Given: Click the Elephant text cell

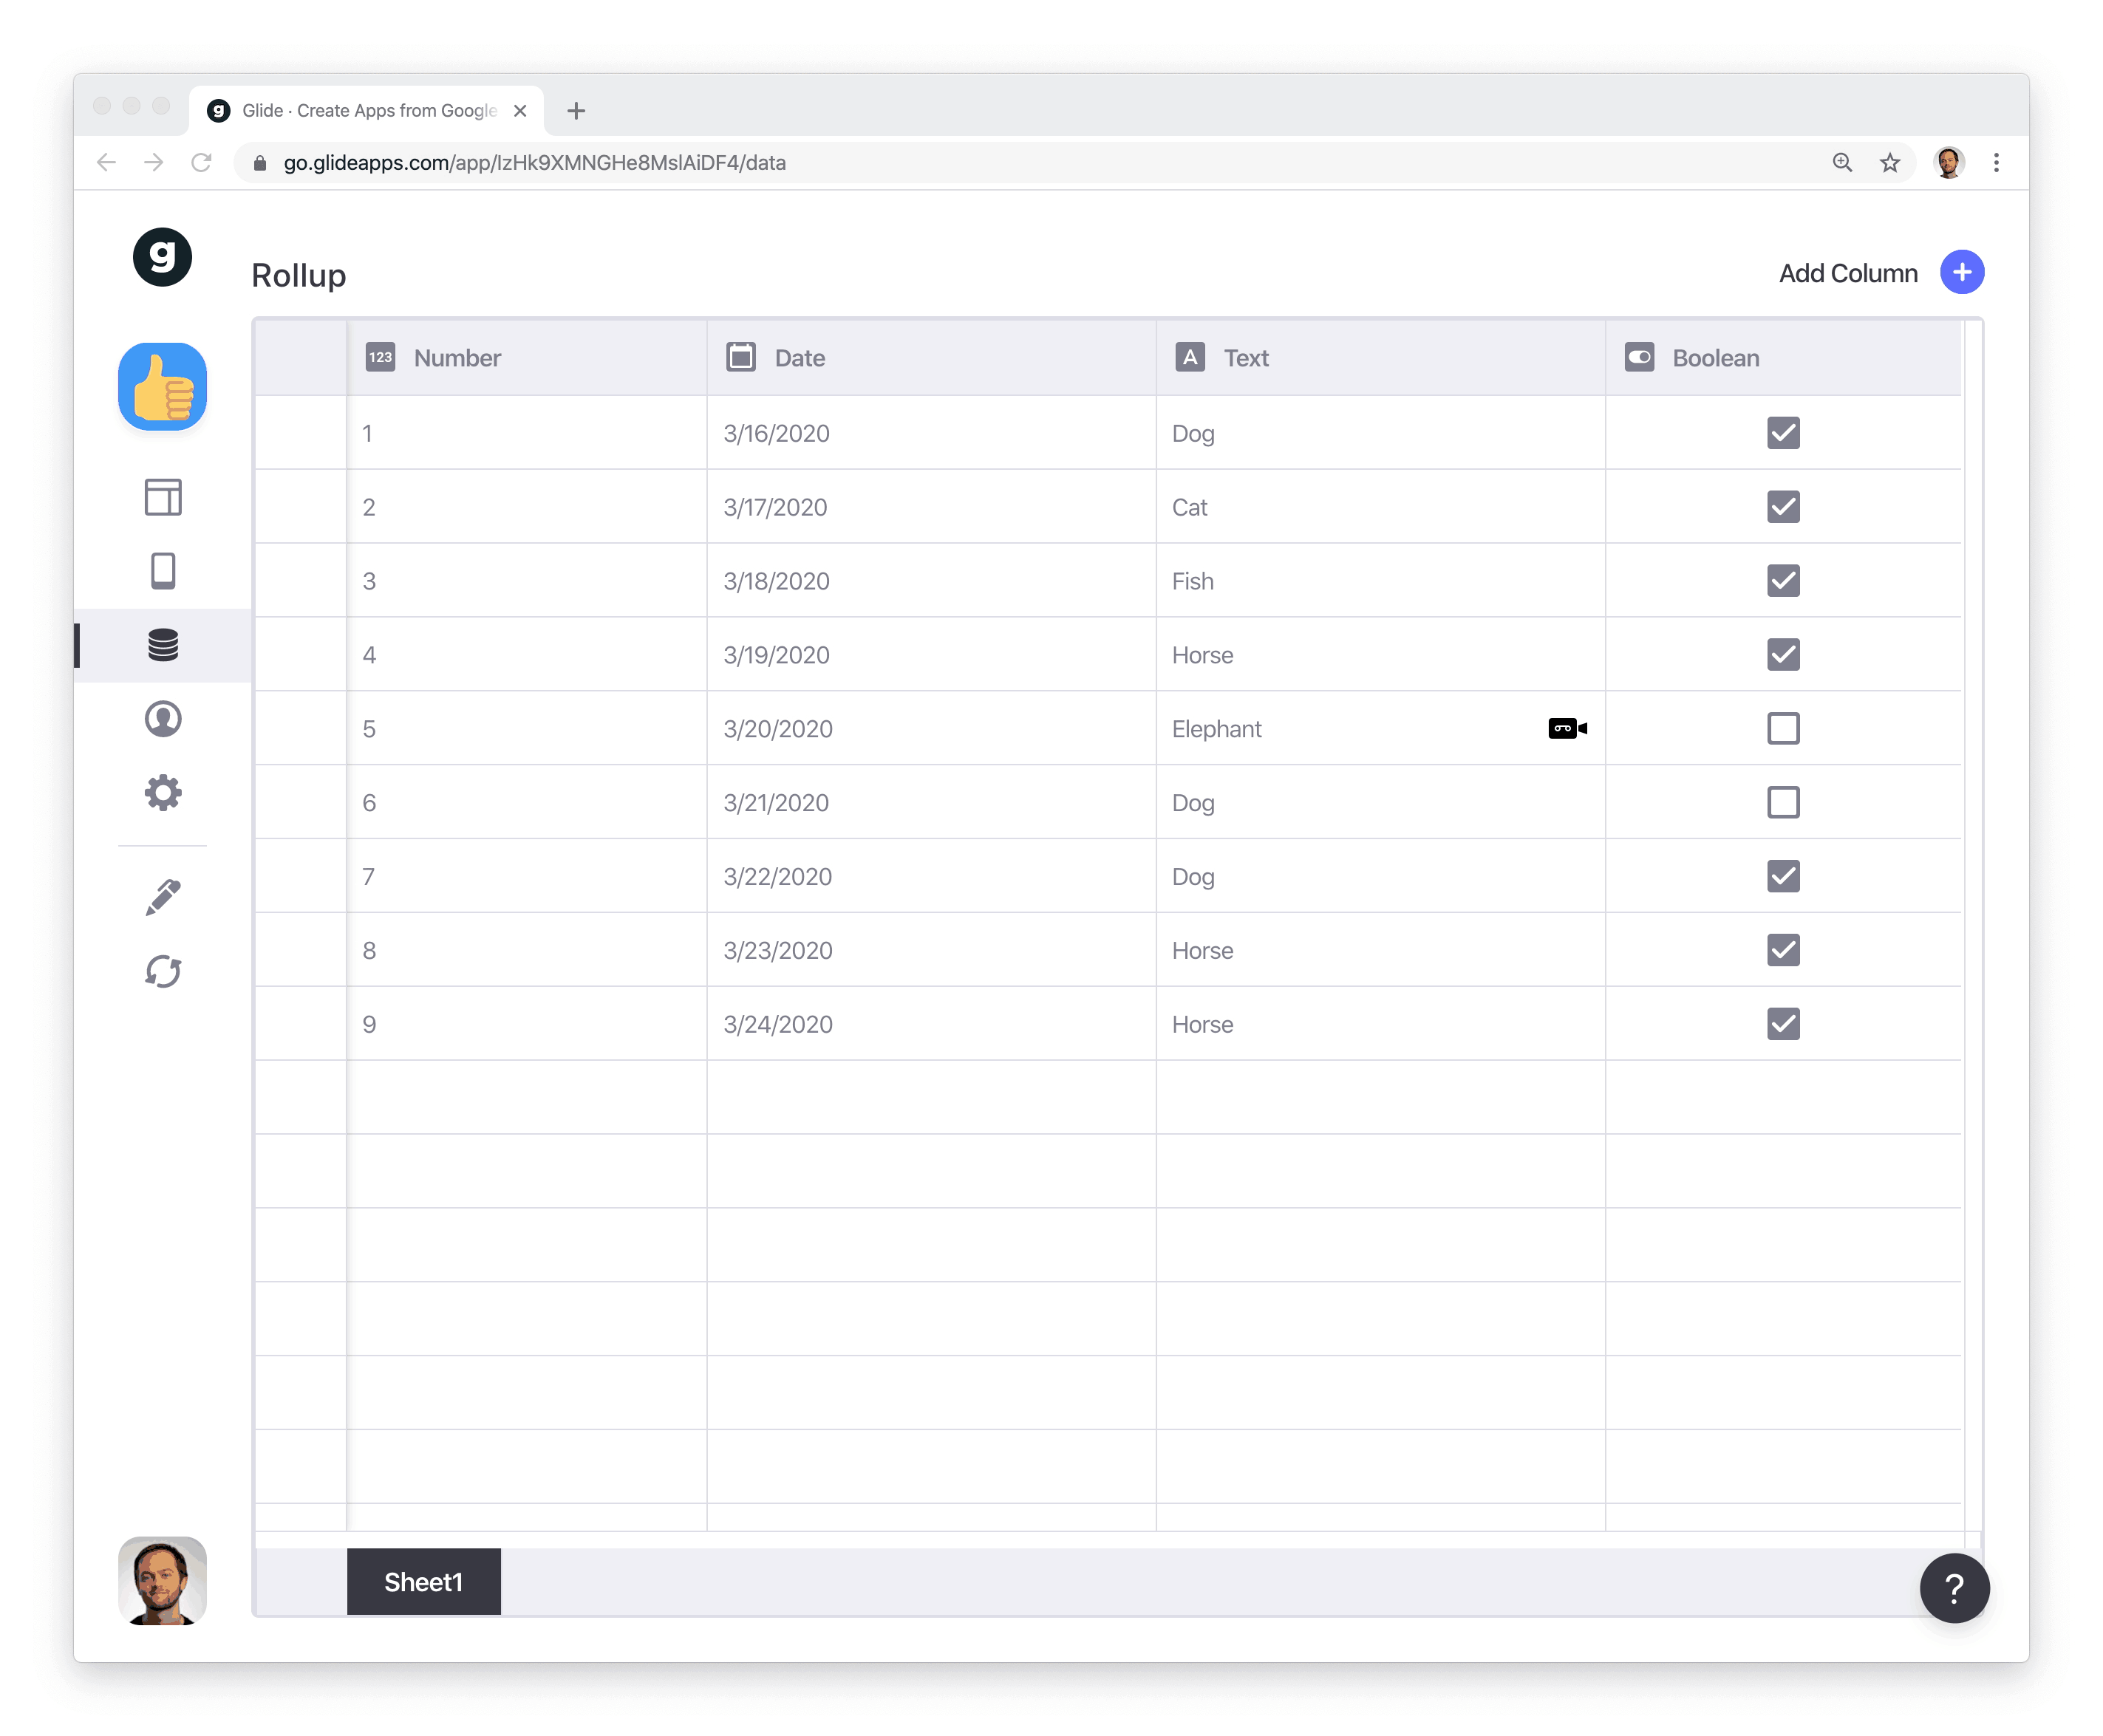Looking at the screenshot, I should click(x=1216, y=729).
